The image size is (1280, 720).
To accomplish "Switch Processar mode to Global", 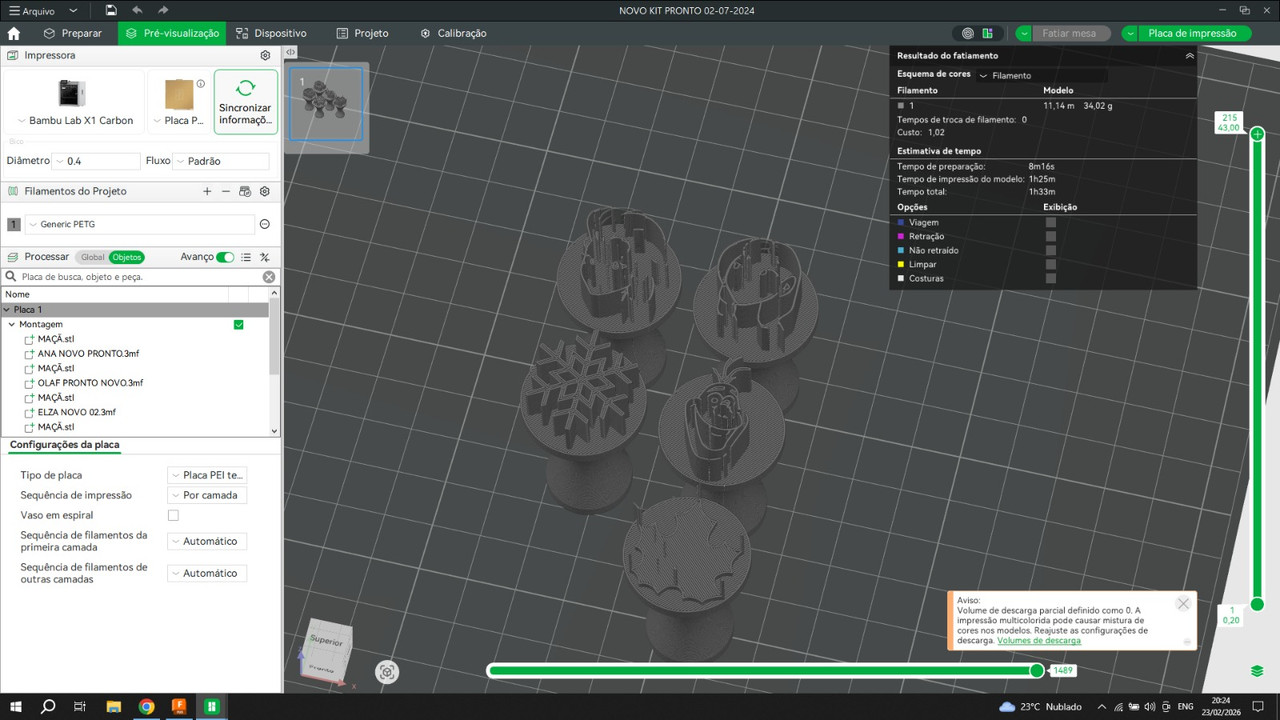I will [92, 257].
